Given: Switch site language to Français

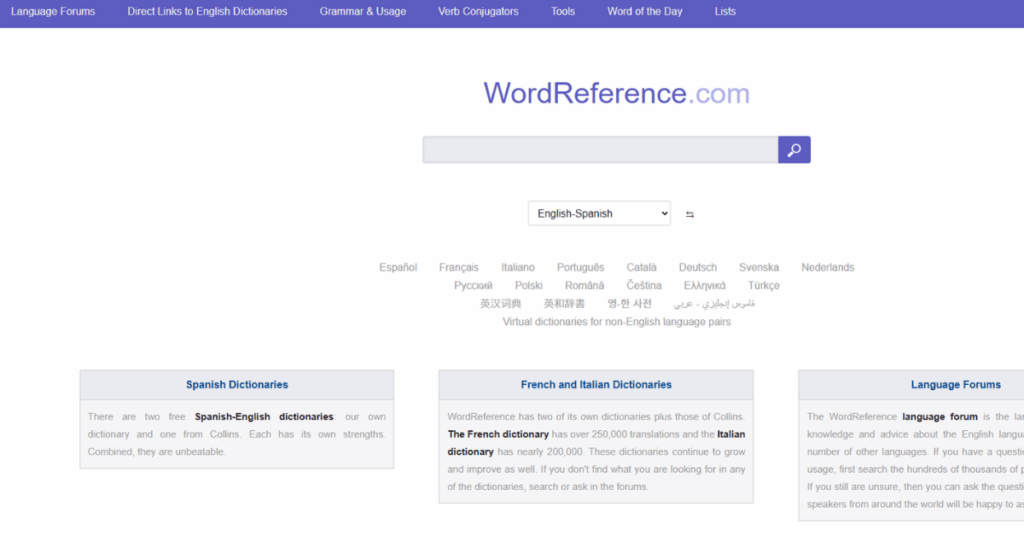Looking at the screenshot, I should tap(459, 267).
